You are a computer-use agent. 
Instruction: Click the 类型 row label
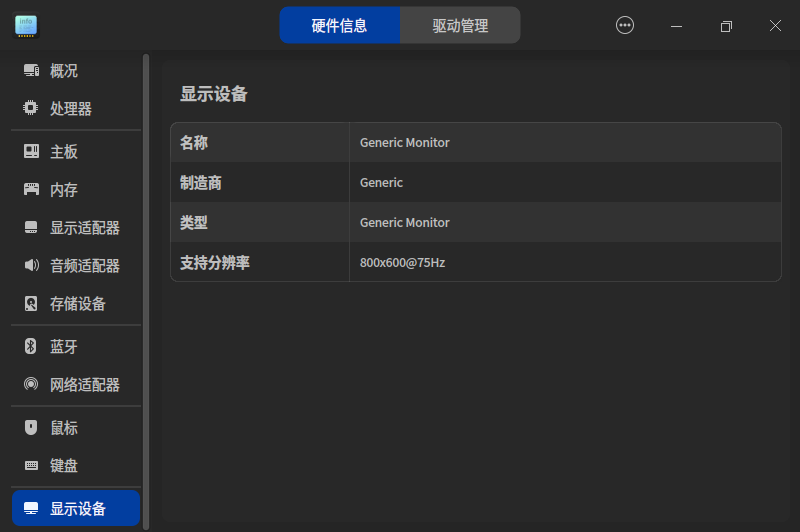coord(194,222)
